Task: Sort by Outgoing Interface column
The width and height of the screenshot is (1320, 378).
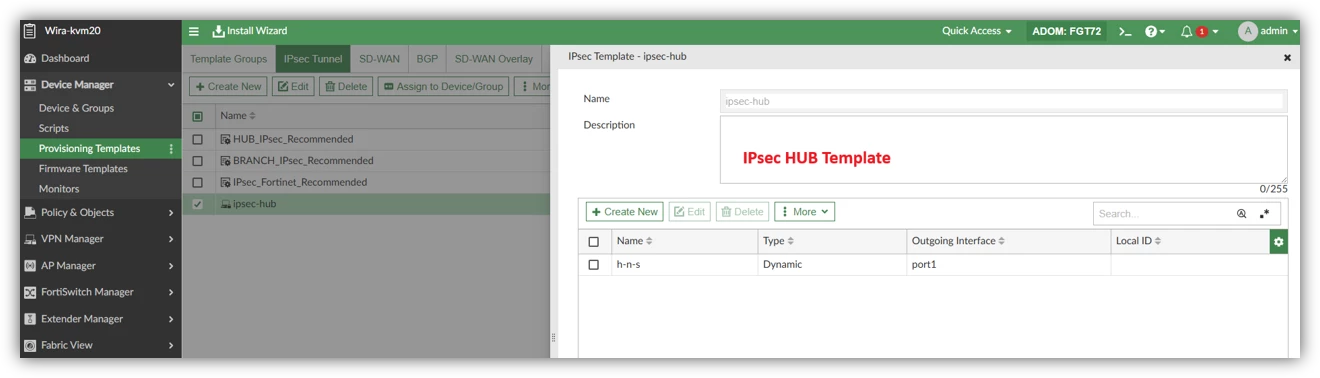Action: point(958,241)
